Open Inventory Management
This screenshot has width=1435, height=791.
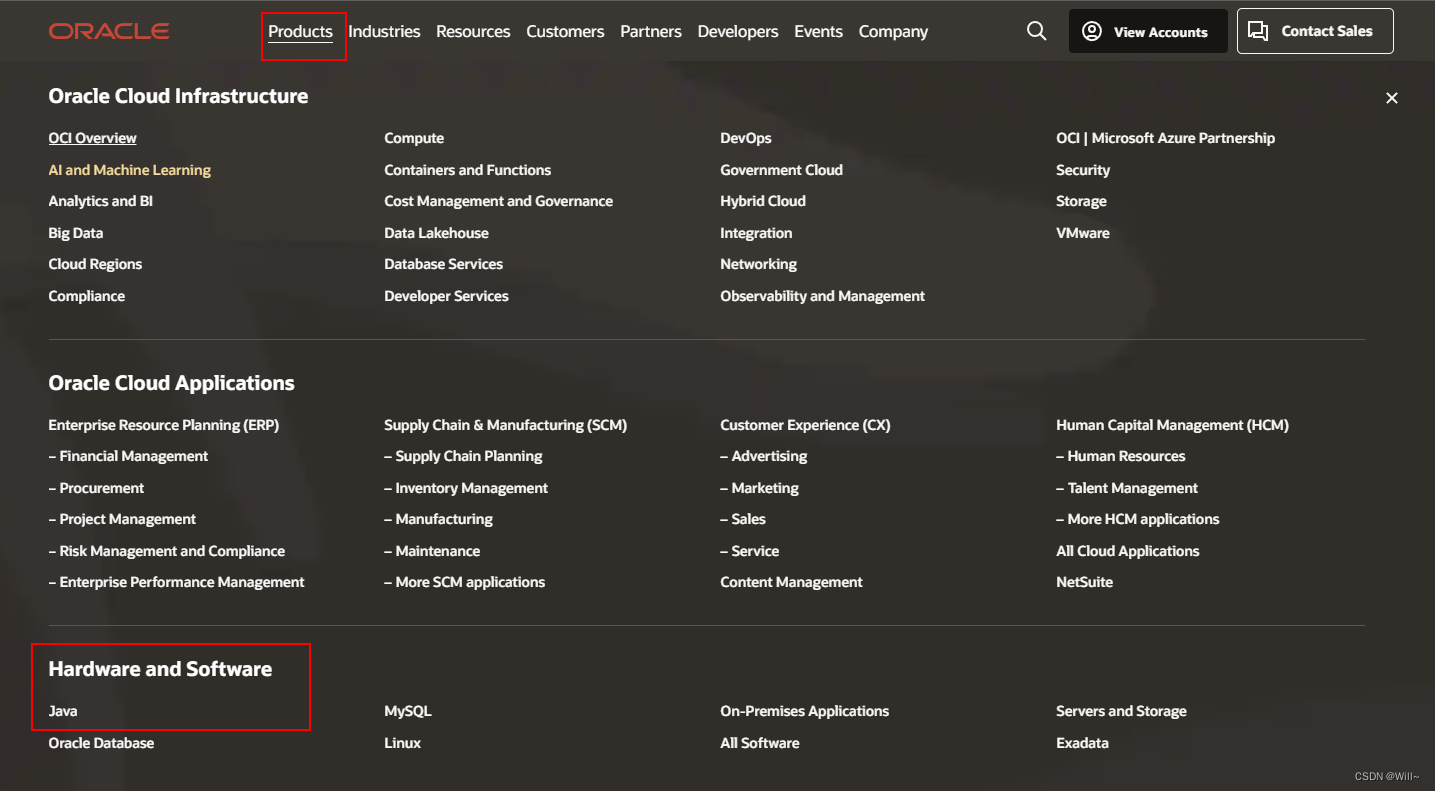pyautogui.click(x=466, y=488)
